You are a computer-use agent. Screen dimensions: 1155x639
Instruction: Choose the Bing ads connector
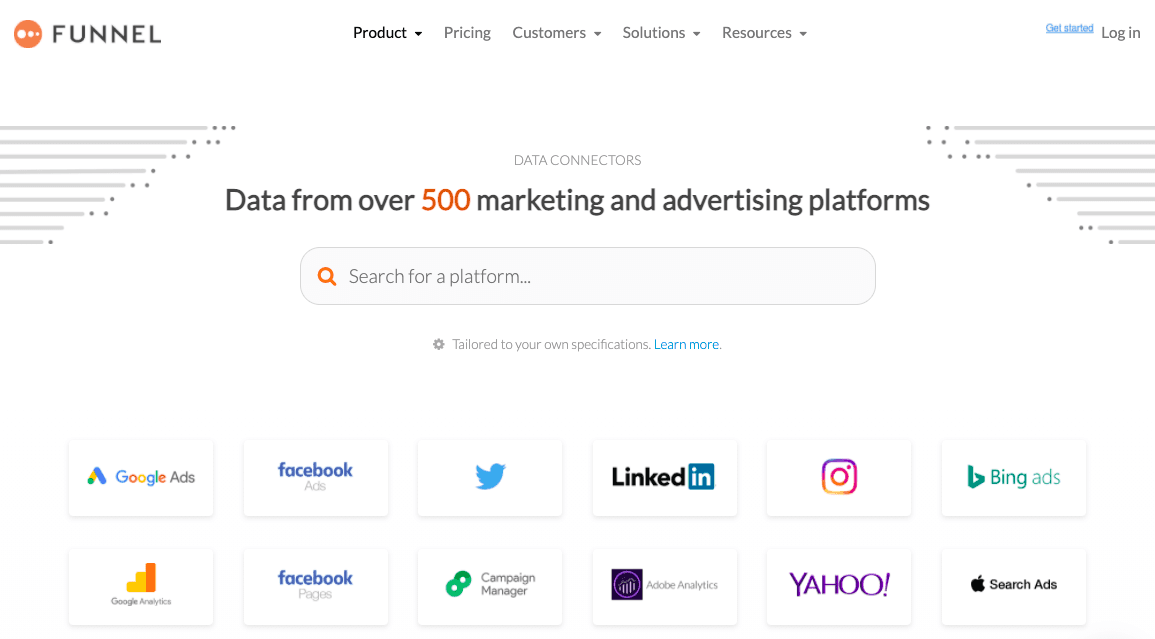1013,477
